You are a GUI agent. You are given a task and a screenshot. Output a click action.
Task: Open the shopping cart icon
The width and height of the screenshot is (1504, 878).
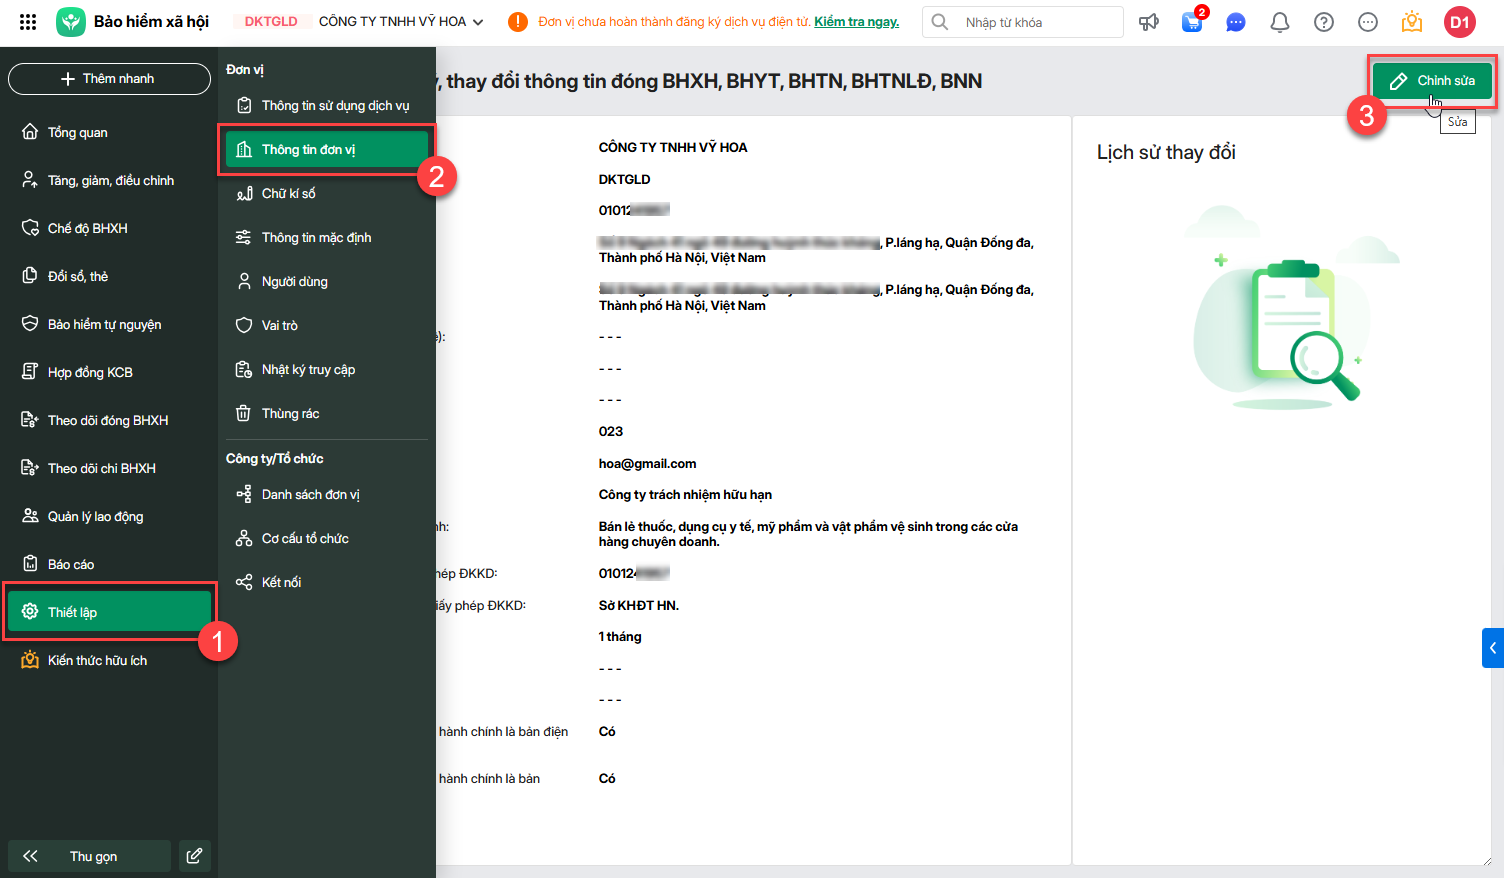(x=1192, y=22)
